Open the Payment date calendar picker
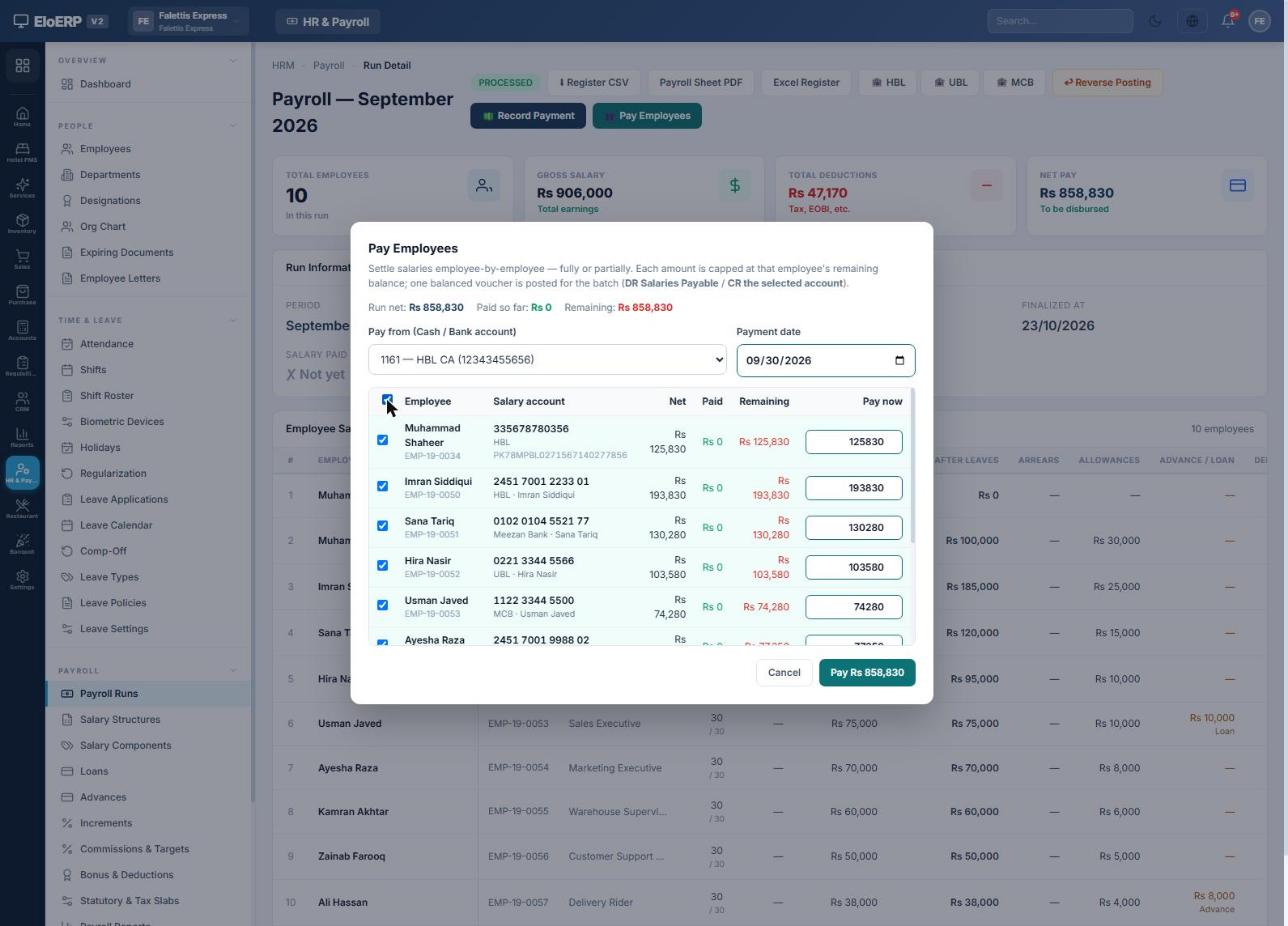Viewport: 1288px width, 926px height. (x=899, y=361)
